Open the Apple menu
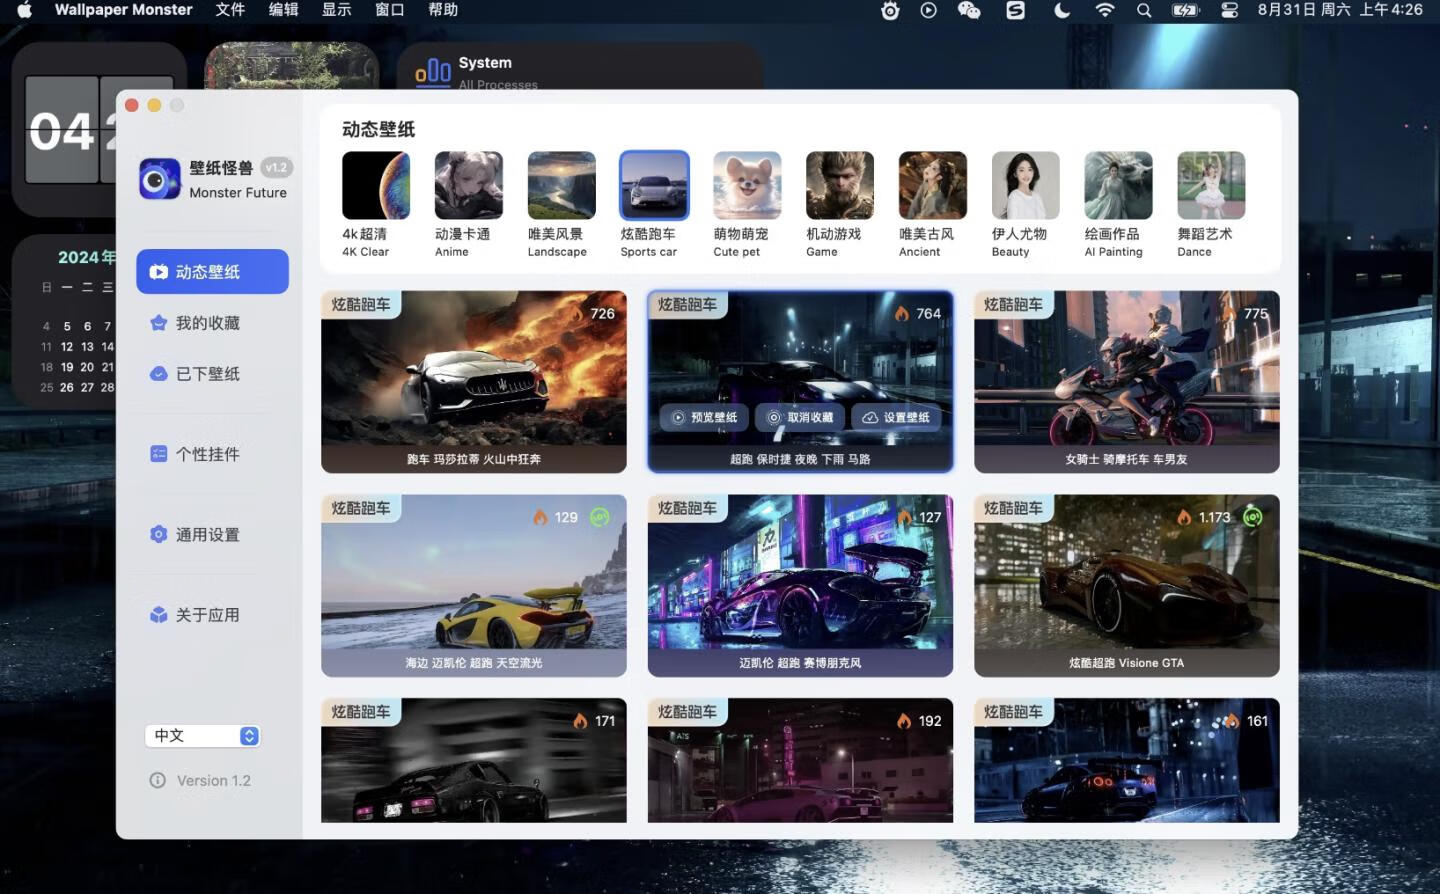This screenshot has width=1440, height=894. point(25,10)
